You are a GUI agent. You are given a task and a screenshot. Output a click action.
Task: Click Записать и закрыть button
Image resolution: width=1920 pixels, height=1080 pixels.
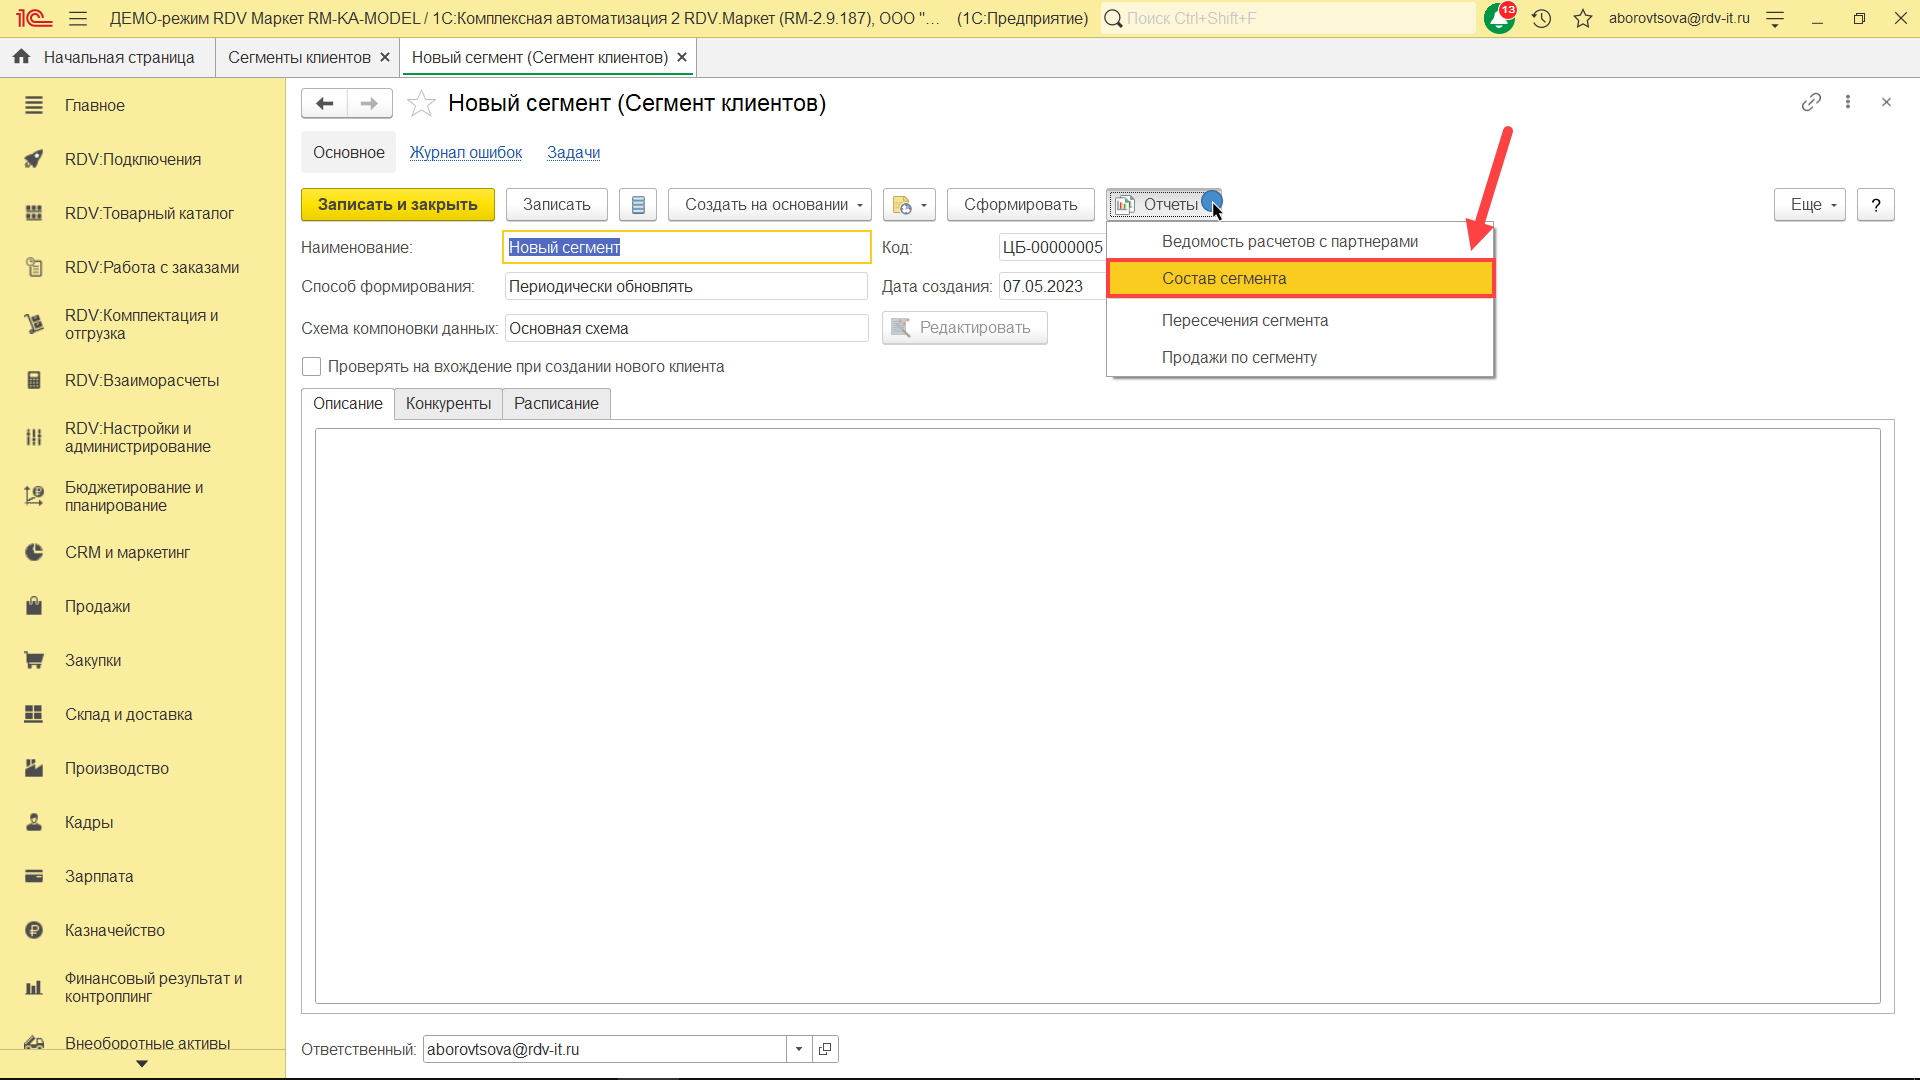point(397,205)
